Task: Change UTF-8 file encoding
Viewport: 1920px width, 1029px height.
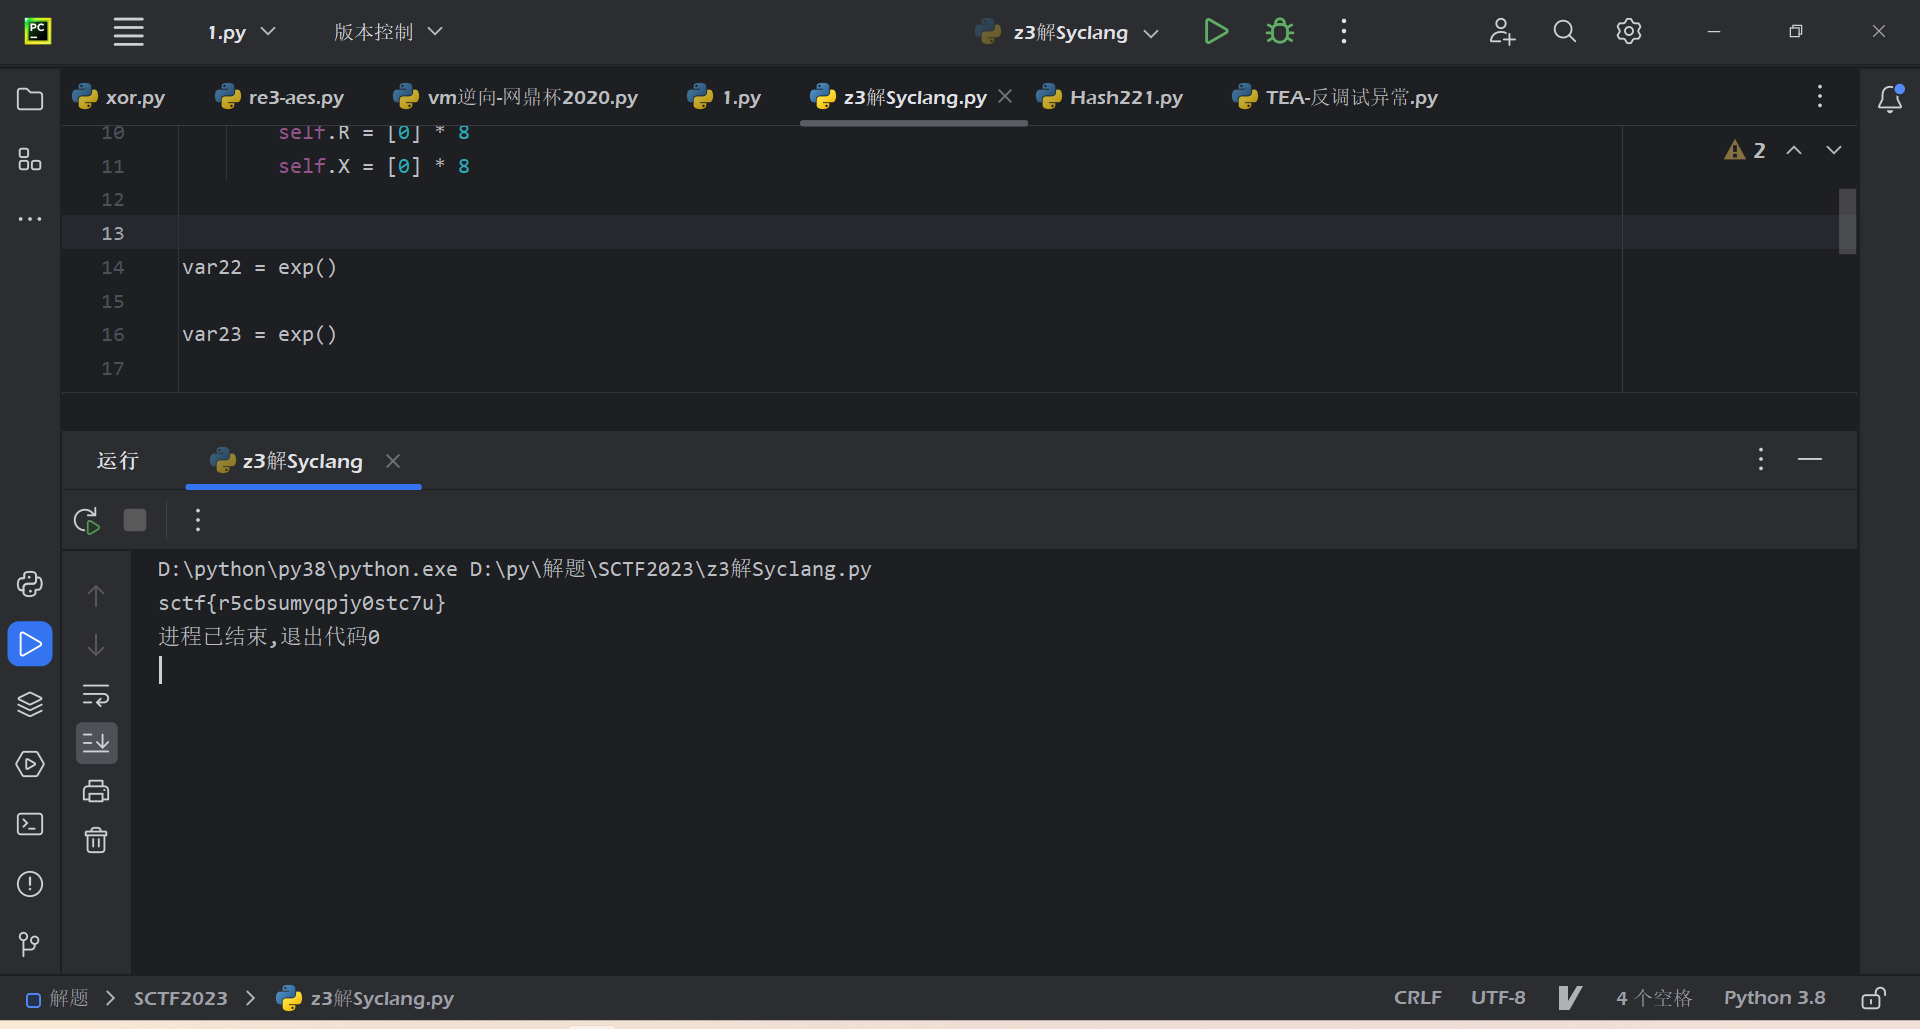Action: [1498, 998]
